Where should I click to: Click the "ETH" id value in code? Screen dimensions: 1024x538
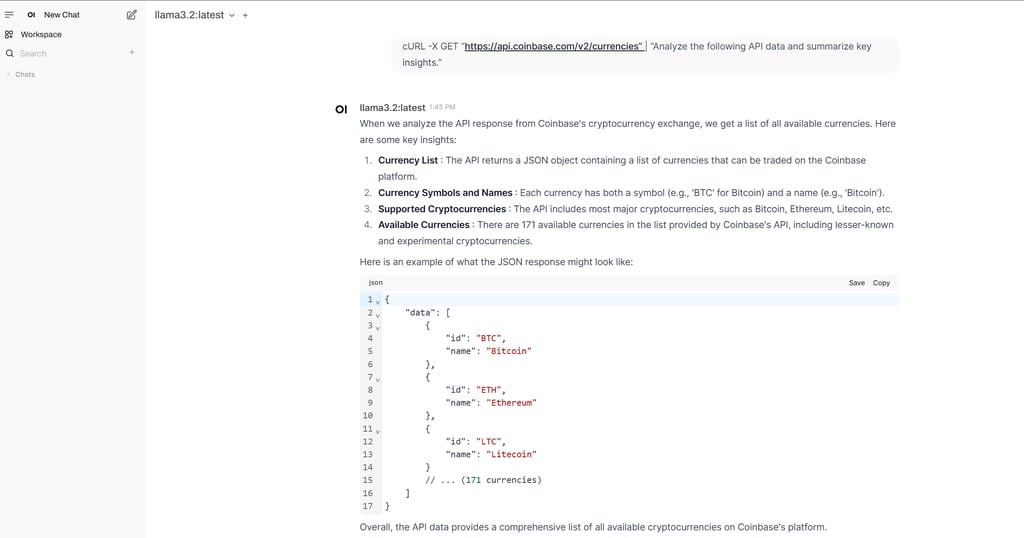(488, 390)
